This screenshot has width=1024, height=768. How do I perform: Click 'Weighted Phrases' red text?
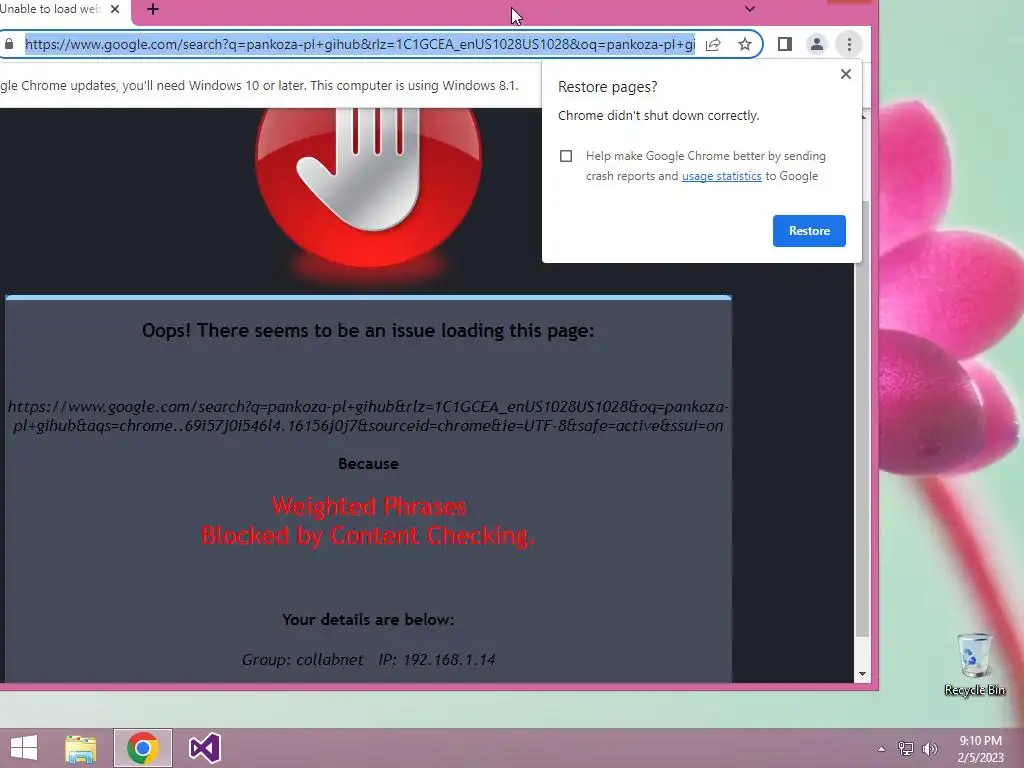(x=369, y=506)
